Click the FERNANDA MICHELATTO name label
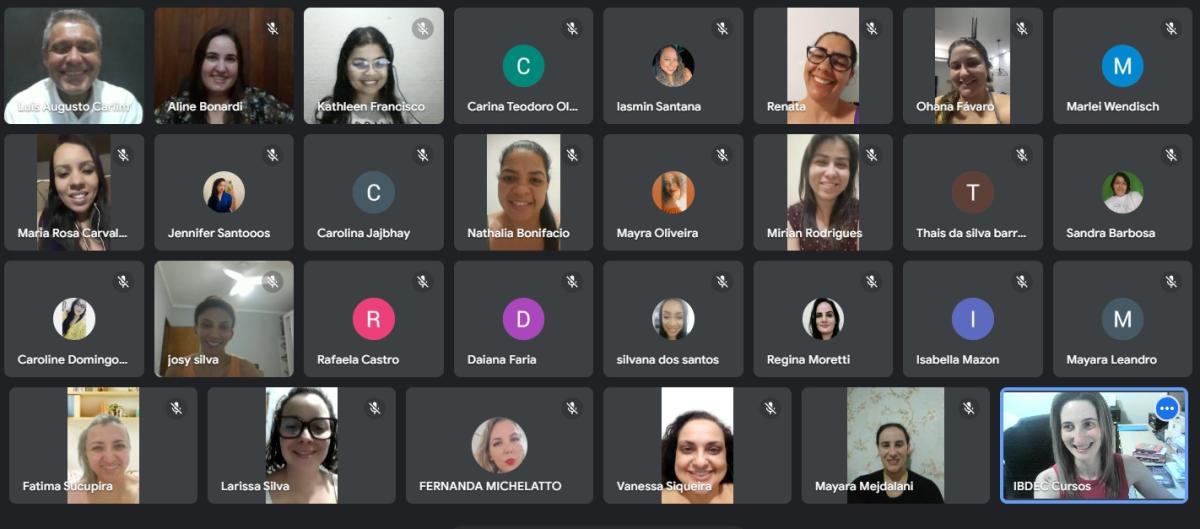Screen dimensions: 1200x529 click(x=490, y=487)
